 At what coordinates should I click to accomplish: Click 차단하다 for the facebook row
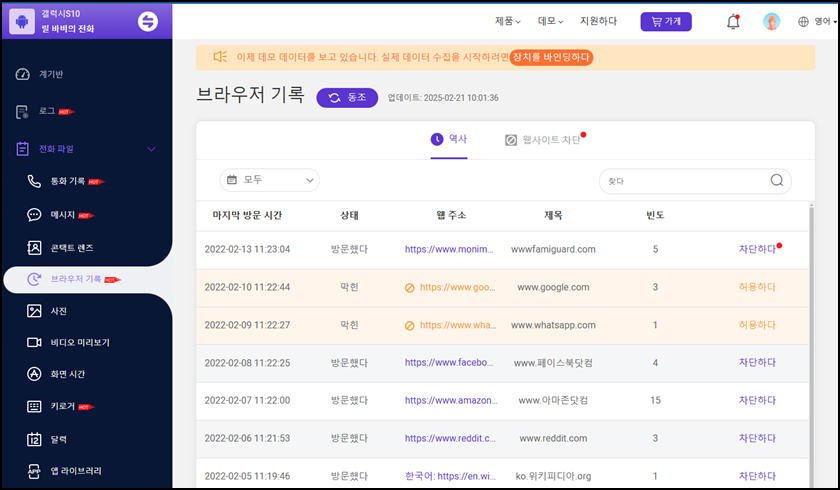pyautogui.click(x=757, y=363)
